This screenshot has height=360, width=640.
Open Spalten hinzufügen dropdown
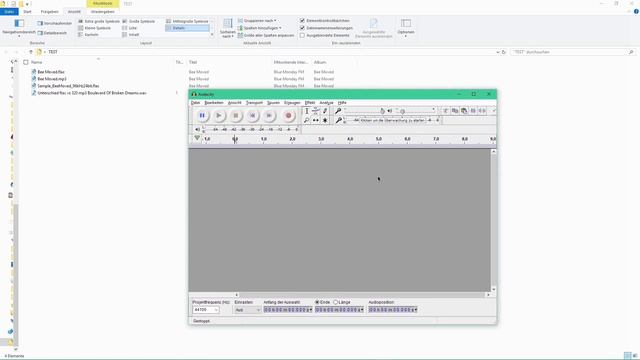[x=260, y=28]
